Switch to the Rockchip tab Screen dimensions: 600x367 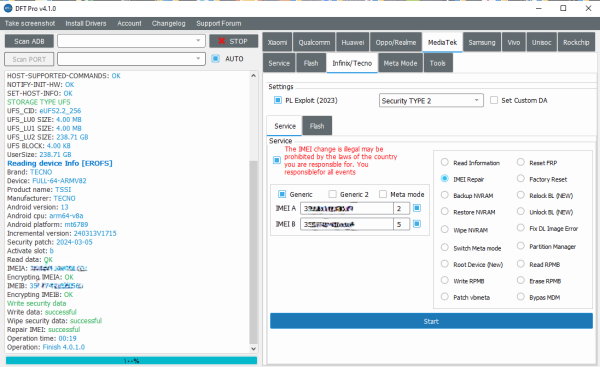click(x=576, y=42)
